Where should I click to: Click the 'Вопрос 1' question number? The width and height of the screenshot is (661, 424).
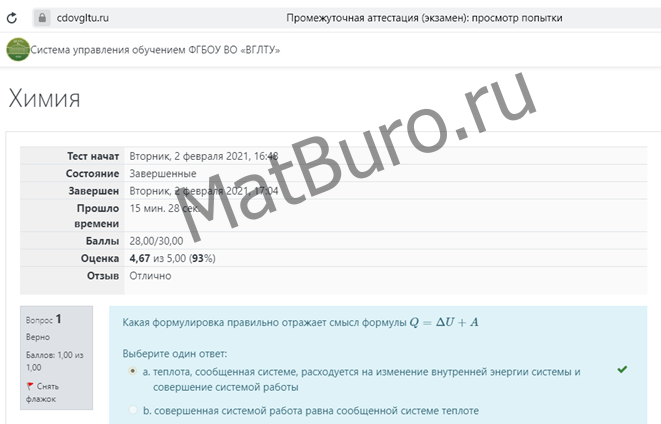click(x=44, y=319)
